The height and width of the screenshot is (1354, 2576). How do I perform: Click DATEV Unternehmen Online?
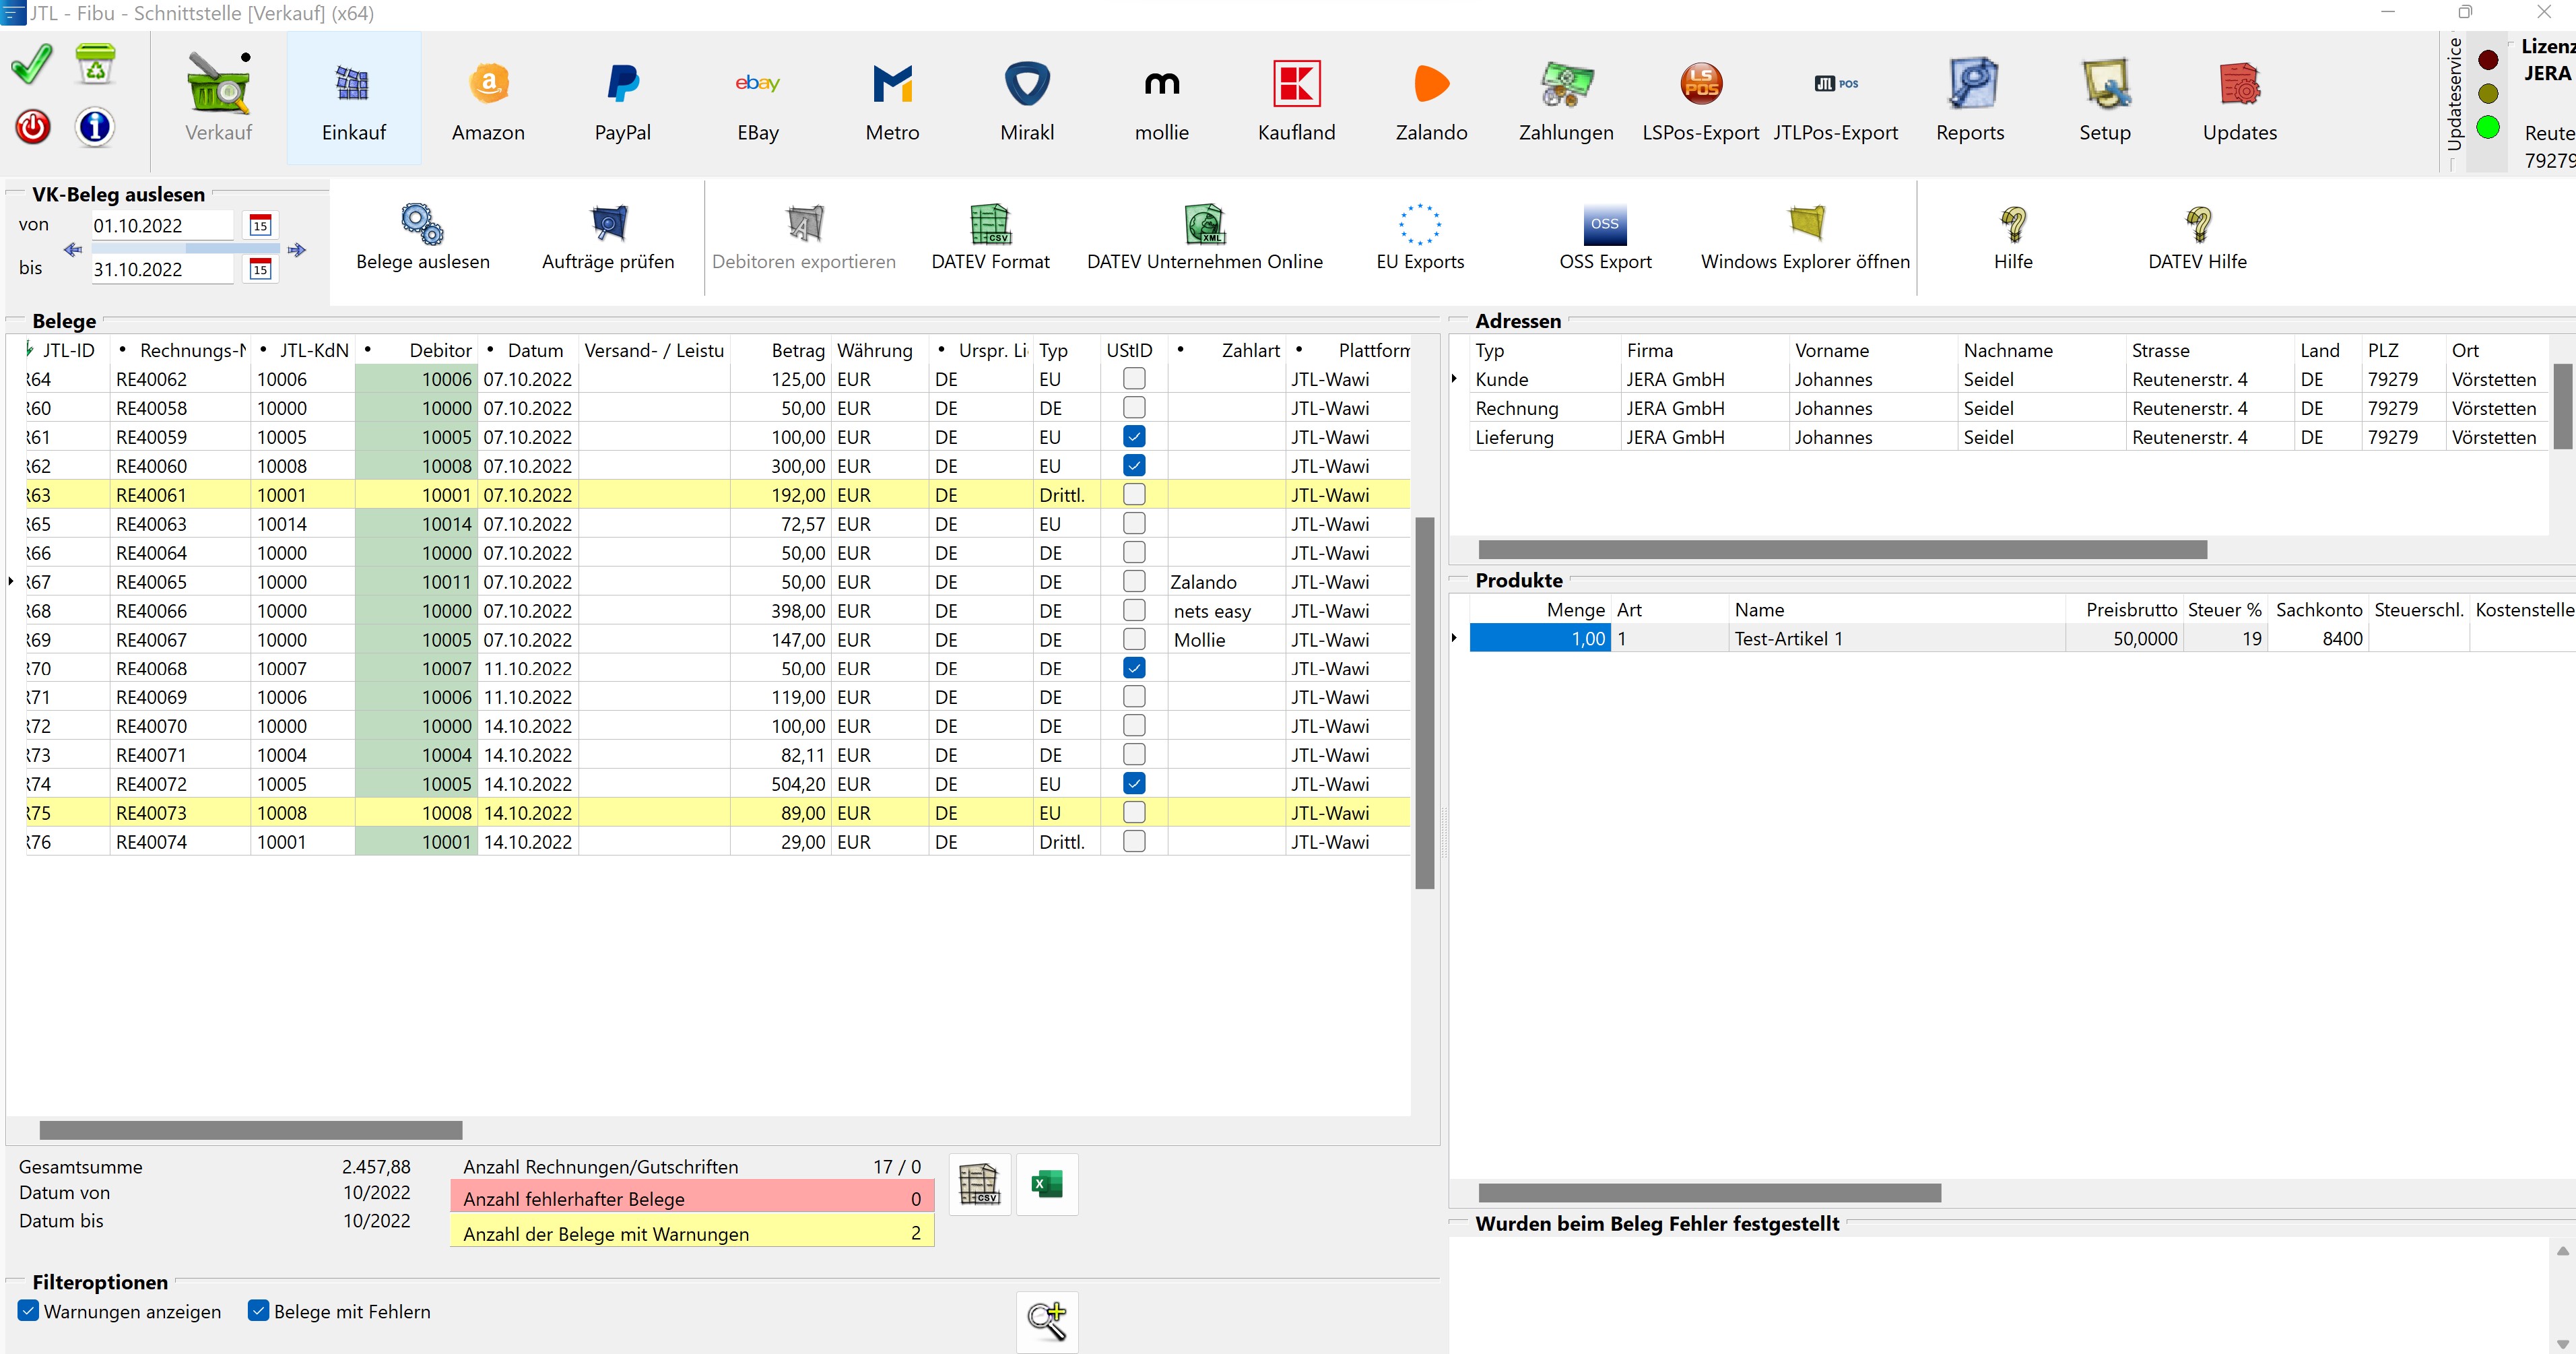point(1205,237)
